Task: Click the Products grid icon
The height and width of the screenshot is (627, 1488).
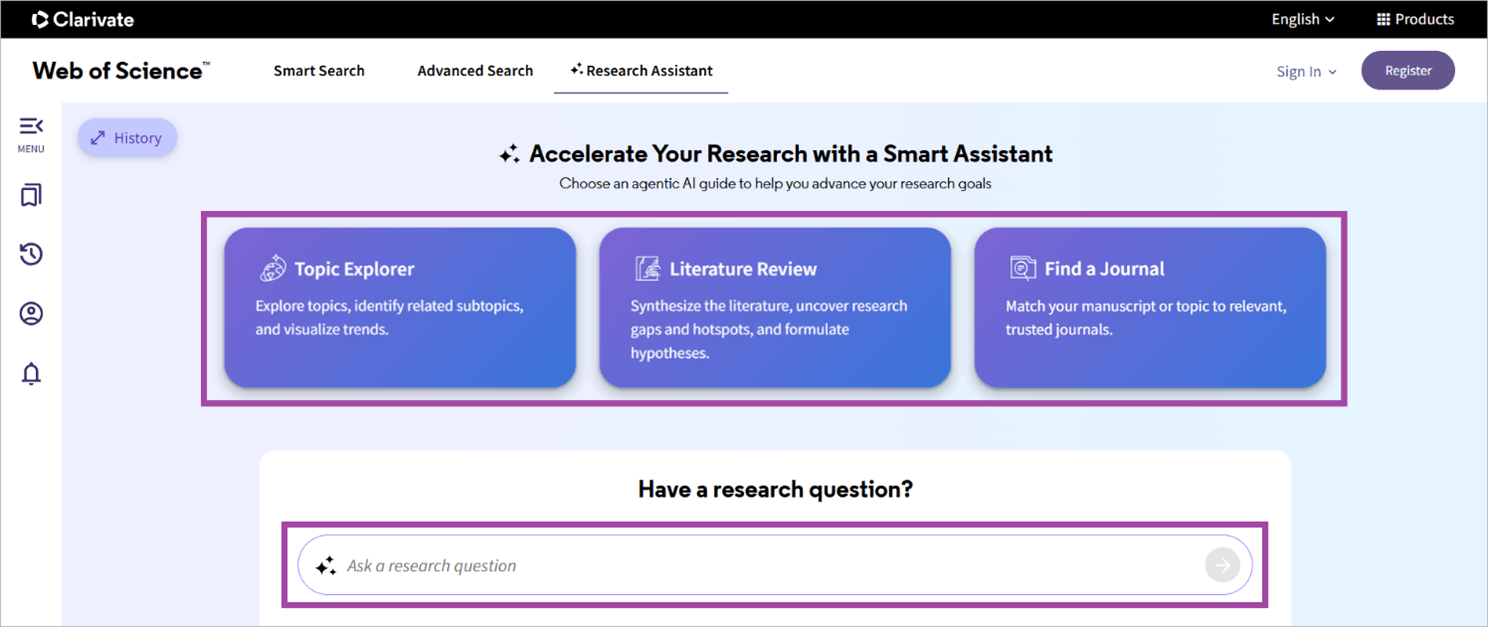Action: (1384, 19)
